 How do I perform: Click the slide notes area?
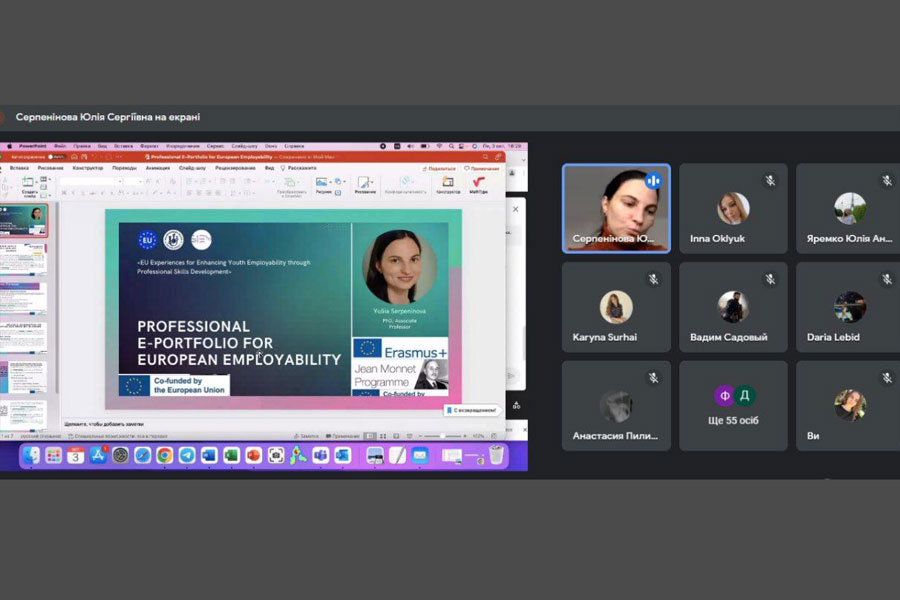click(x=281, y=424)
